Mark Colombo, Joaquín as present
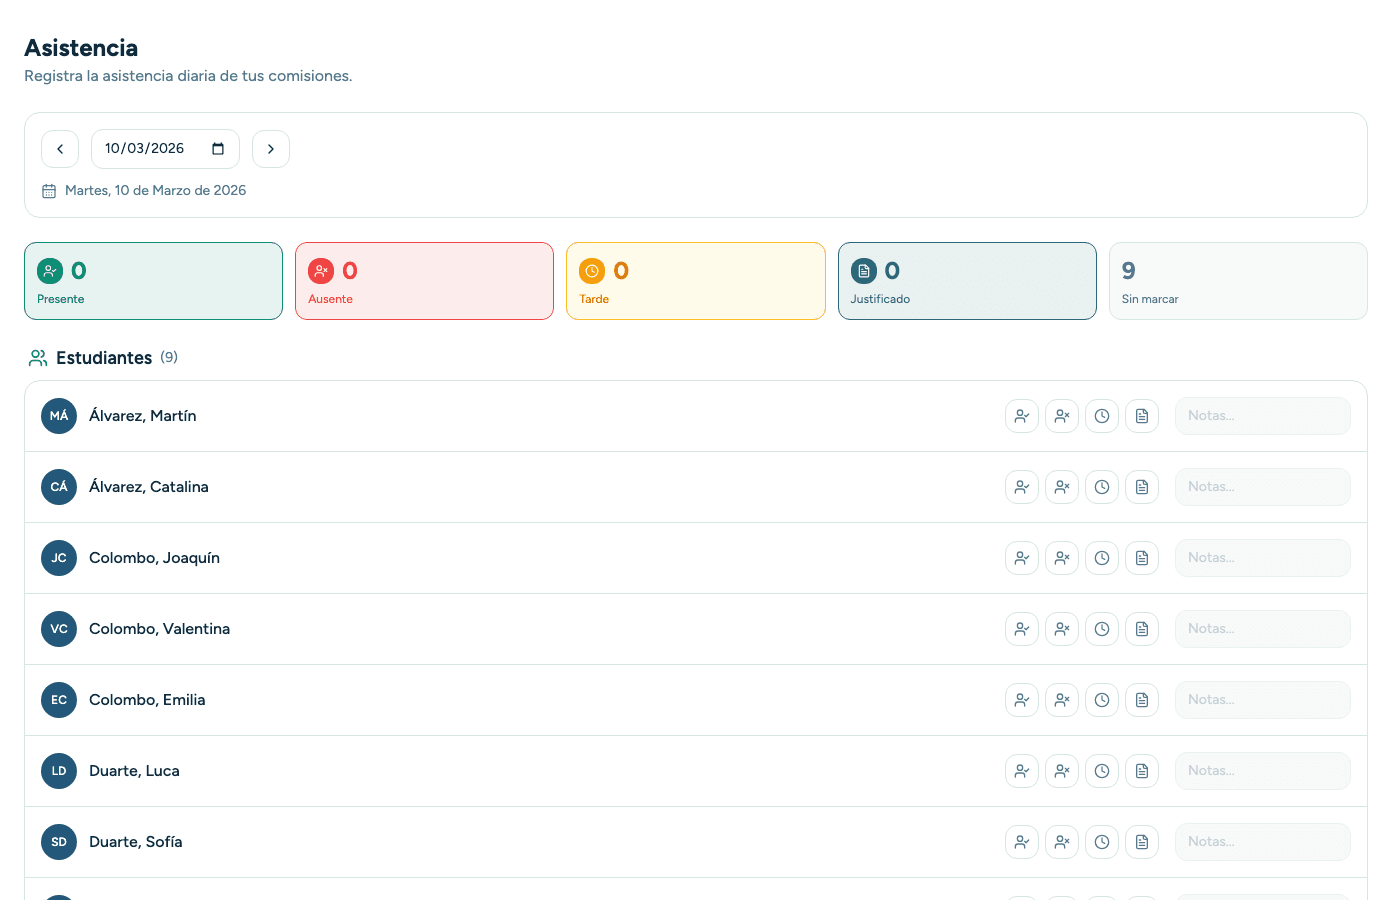 (x=1022, y=558)
